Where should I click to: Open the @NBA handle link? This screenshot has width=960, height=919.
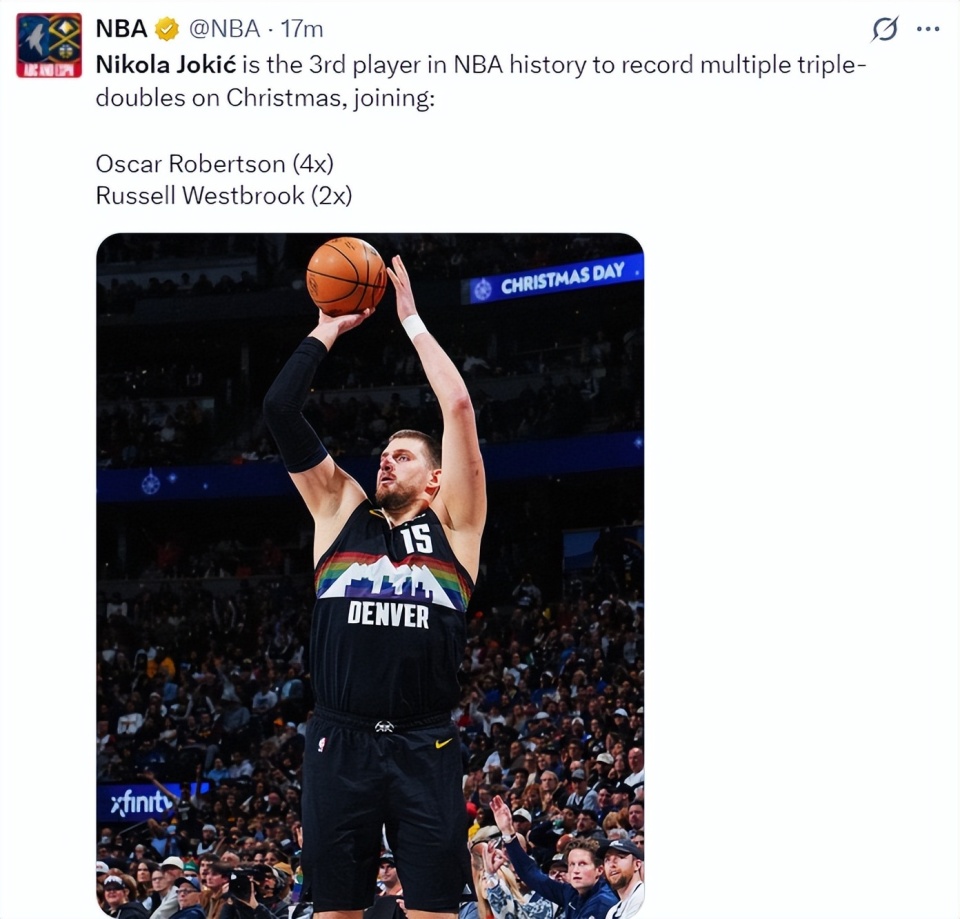(x=224, y=29)
